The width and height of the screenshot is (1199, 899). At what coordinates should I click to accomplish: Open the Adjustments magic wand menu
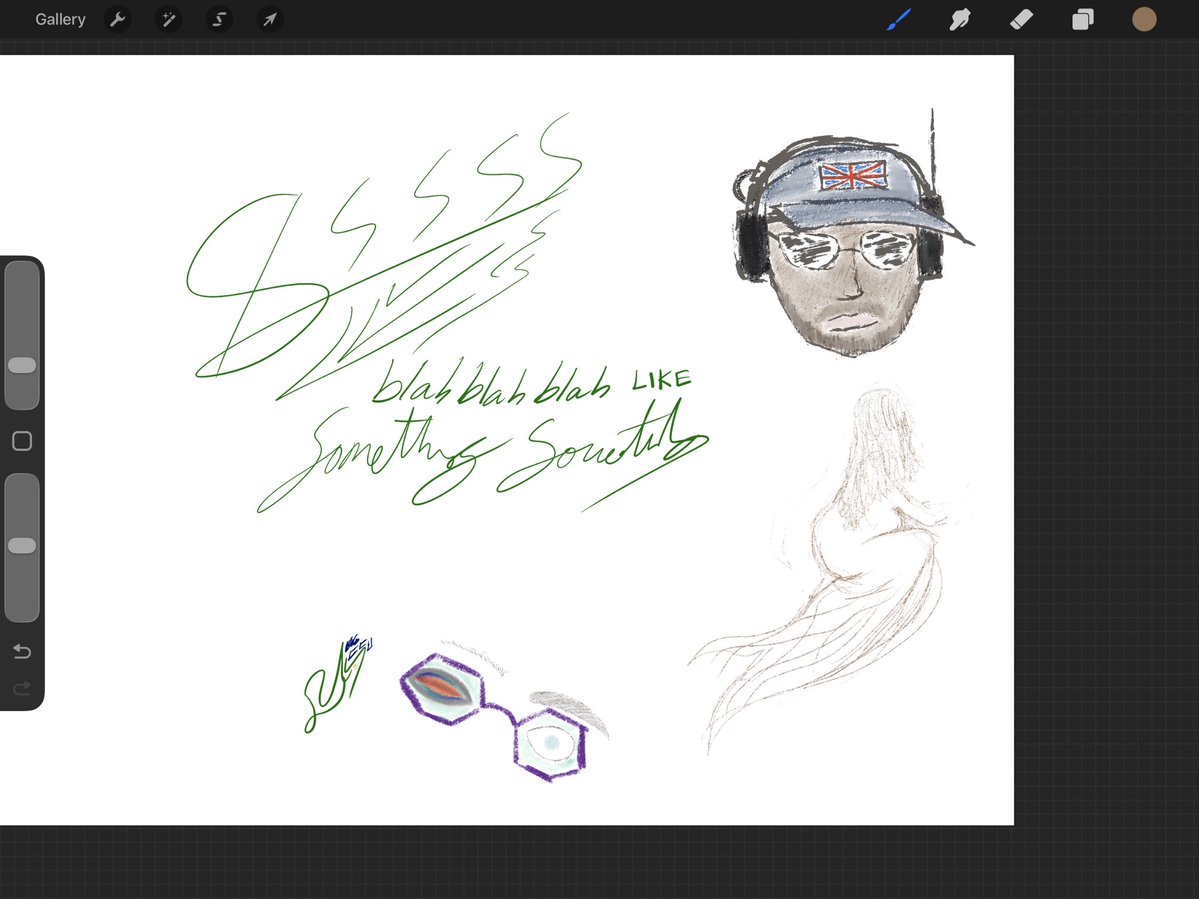[x=168, y=19]
